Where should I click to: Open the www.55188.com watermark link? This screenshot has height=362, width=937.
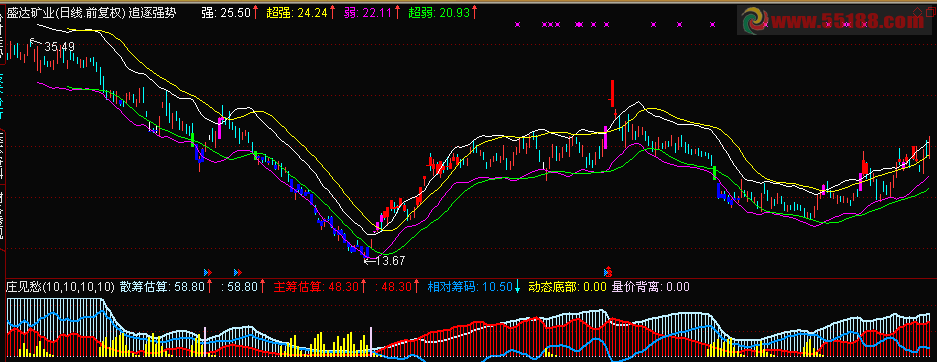click(x=847, y=22)
